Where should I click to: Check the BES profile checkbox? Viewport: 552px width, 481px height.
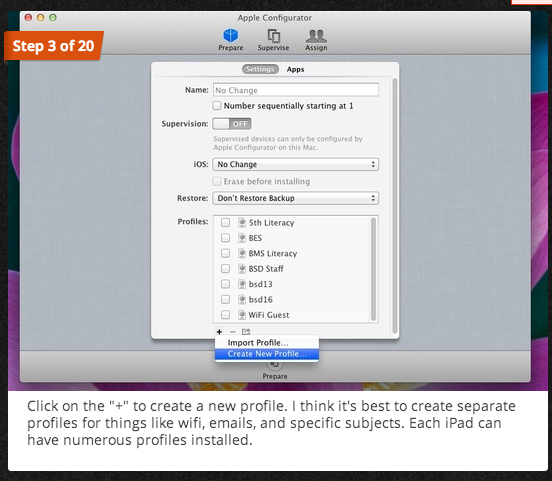pos(225,238)
